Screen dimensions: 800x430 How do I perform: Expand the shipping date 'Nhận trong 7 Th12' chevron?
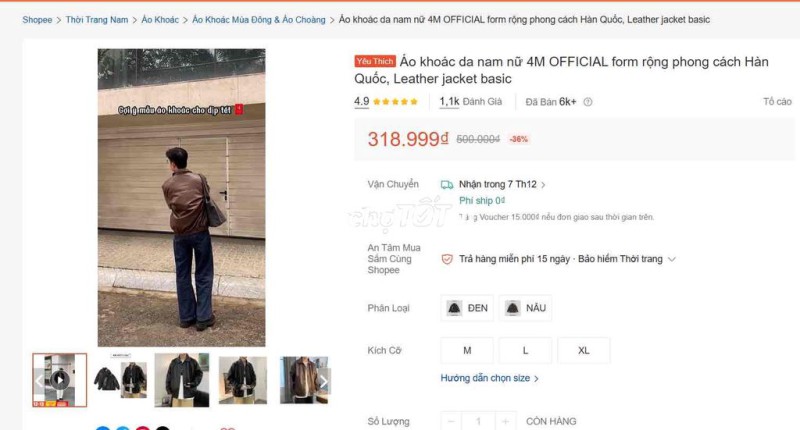tap(543, 185)
